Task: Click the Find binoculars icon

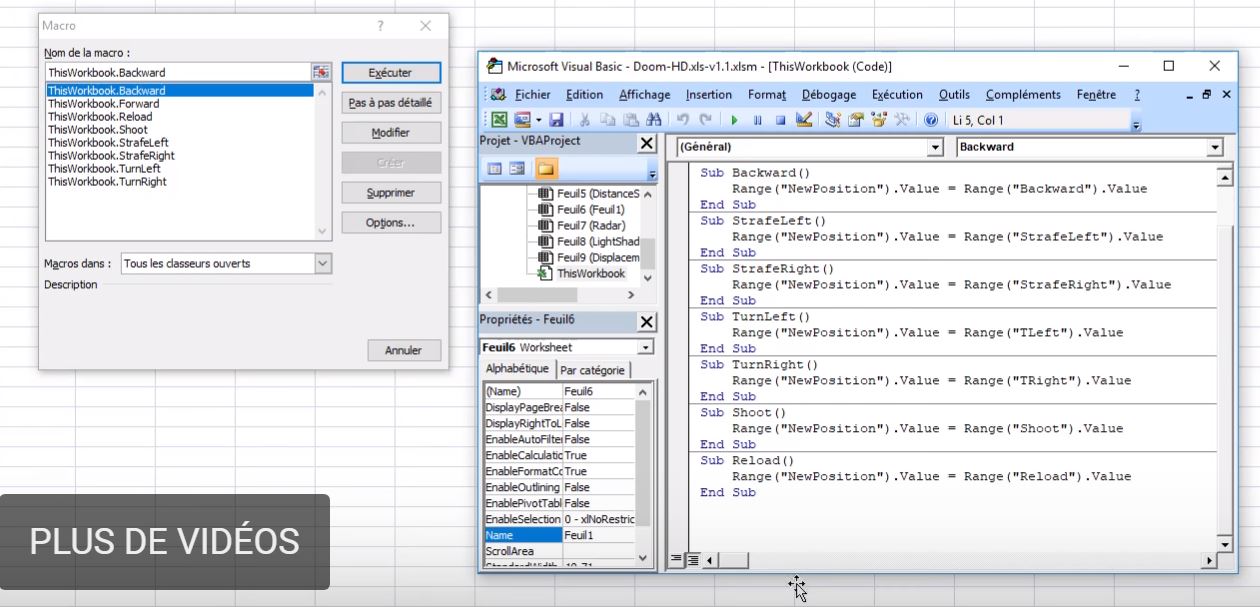Action: pos(653,120)
